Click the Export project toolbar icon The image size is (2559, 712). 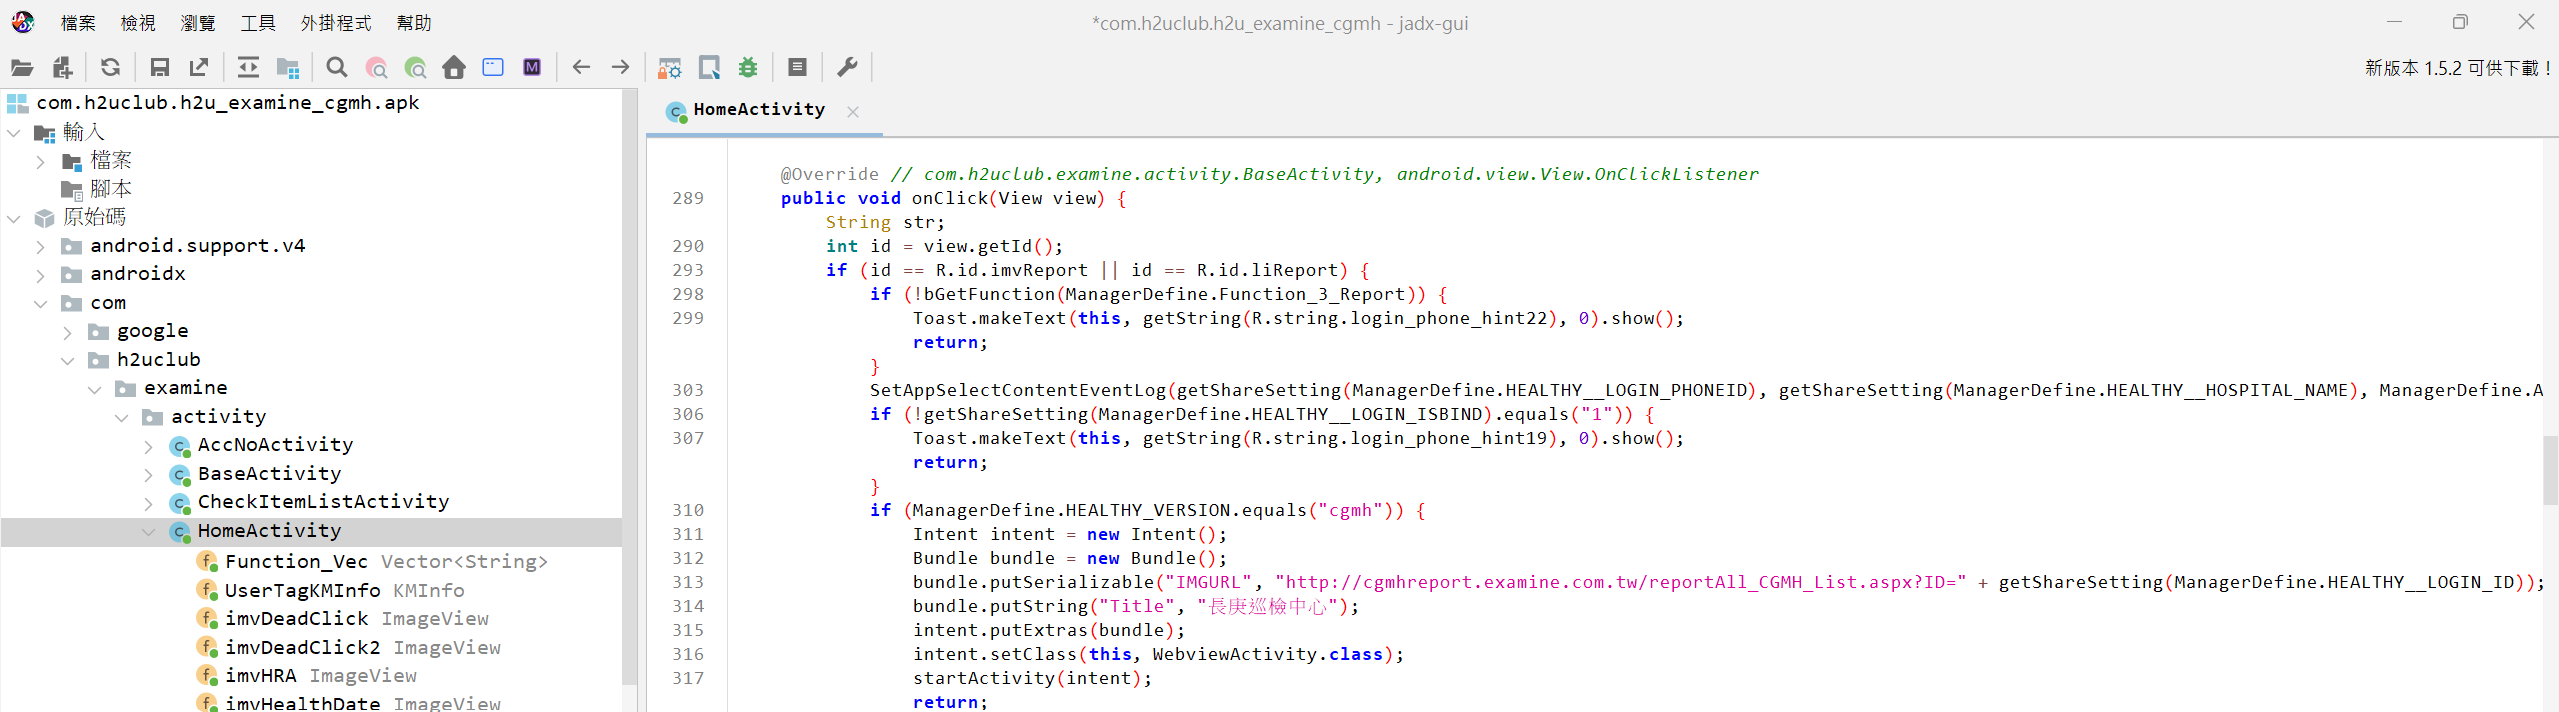[x=199, y=68]
